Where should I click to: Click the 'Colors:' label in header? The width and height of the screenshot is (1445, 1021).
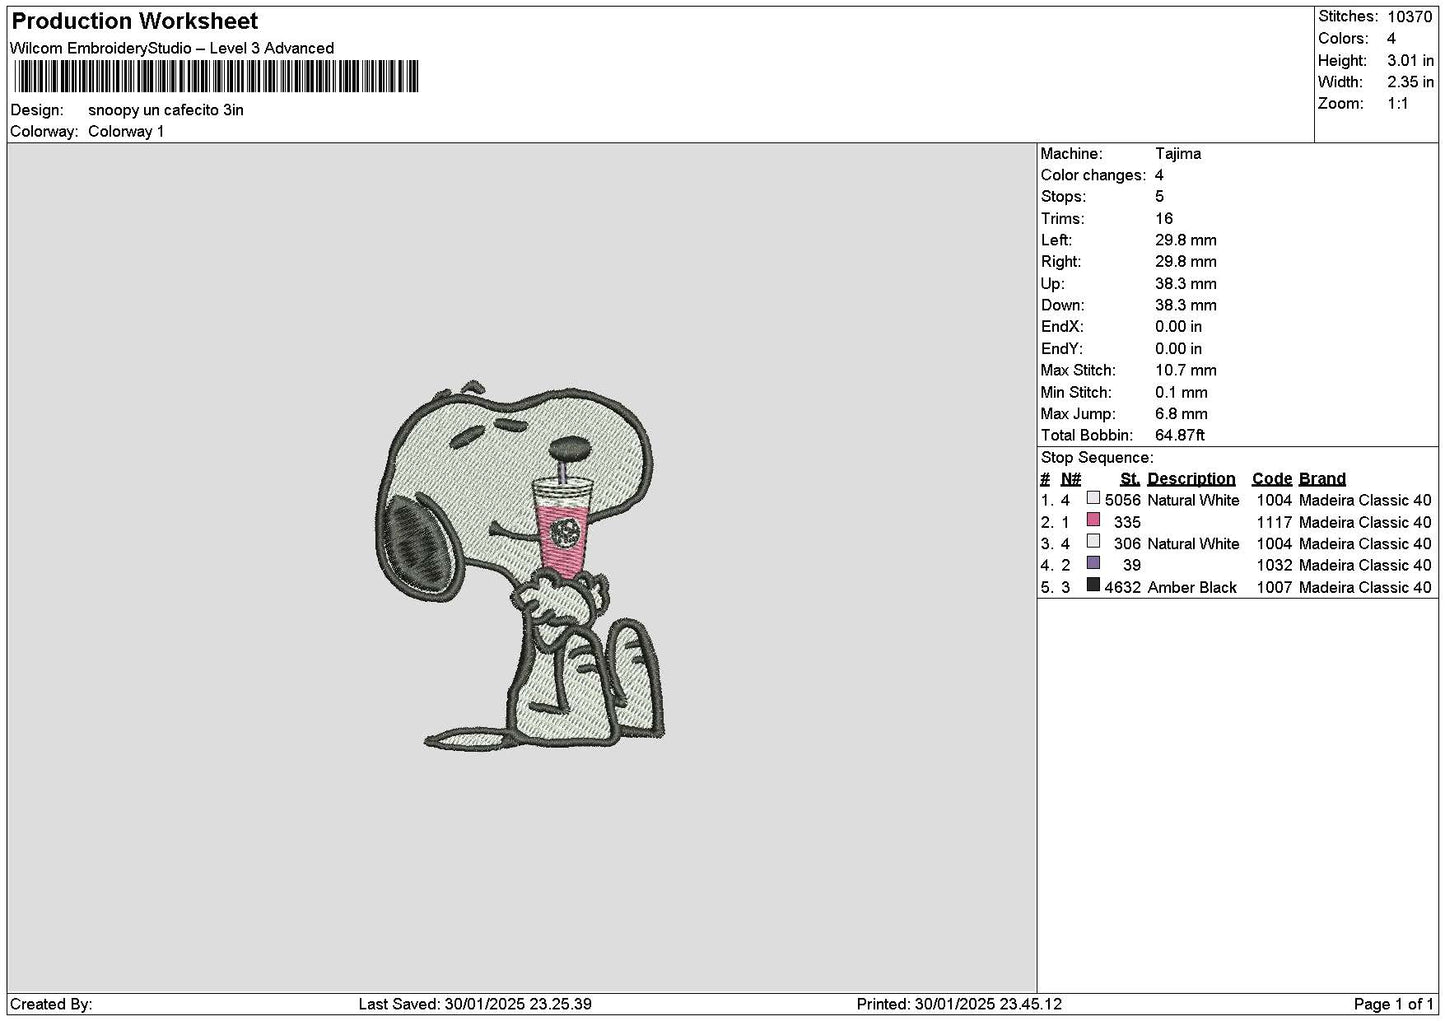pos(1343,39)
